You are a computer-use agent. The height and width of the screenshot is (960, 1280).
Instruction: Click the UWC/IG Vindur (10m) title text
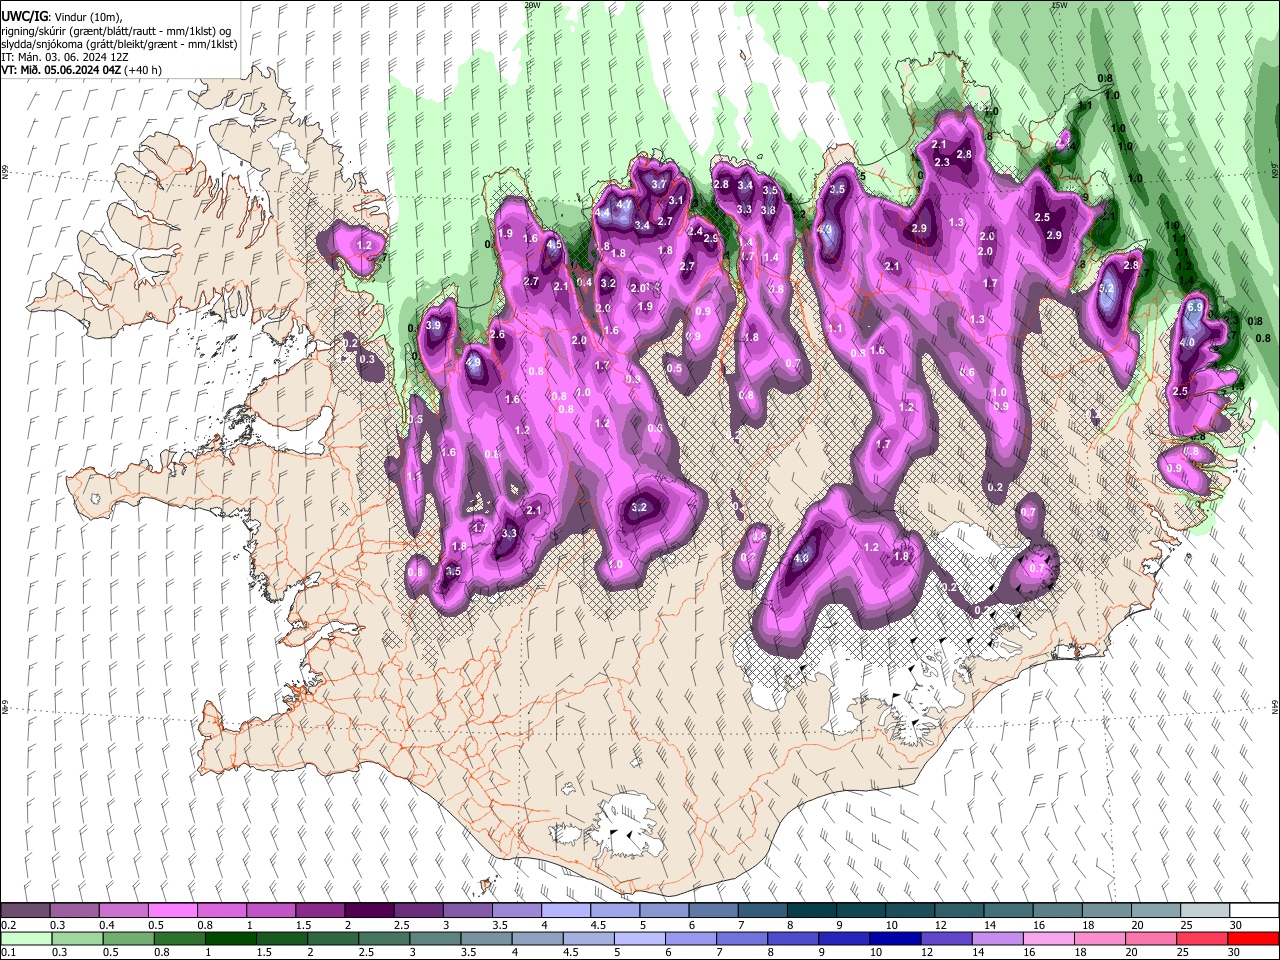(61, 16)
